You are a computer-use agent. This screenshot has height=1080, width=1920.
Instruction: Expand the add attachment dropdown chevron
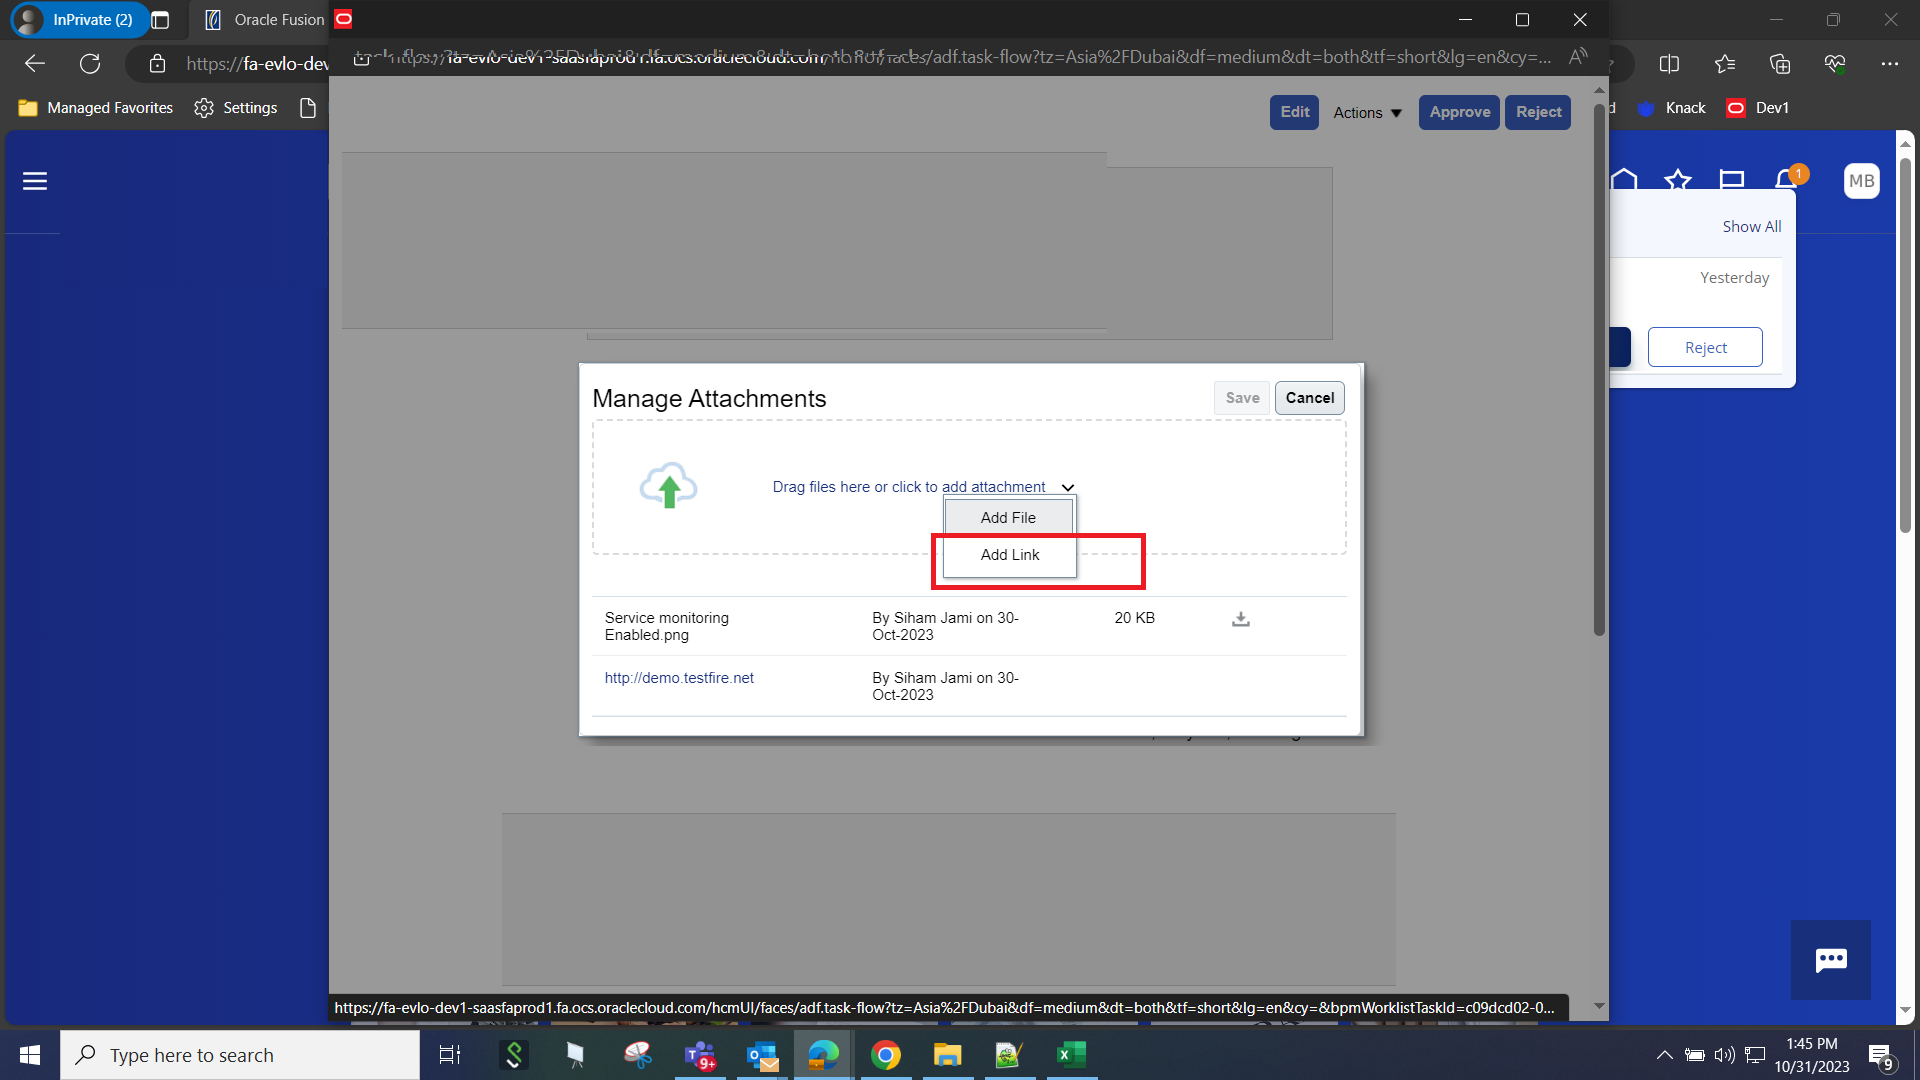click(x=1066, y=488)
